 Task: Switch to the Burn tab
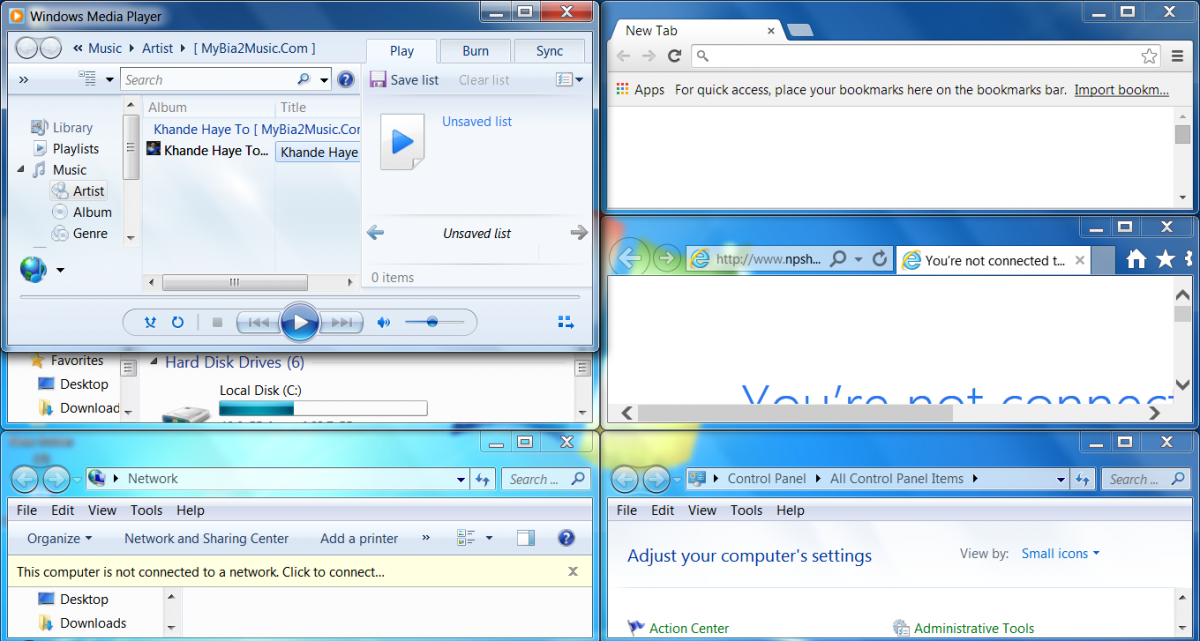476,51
